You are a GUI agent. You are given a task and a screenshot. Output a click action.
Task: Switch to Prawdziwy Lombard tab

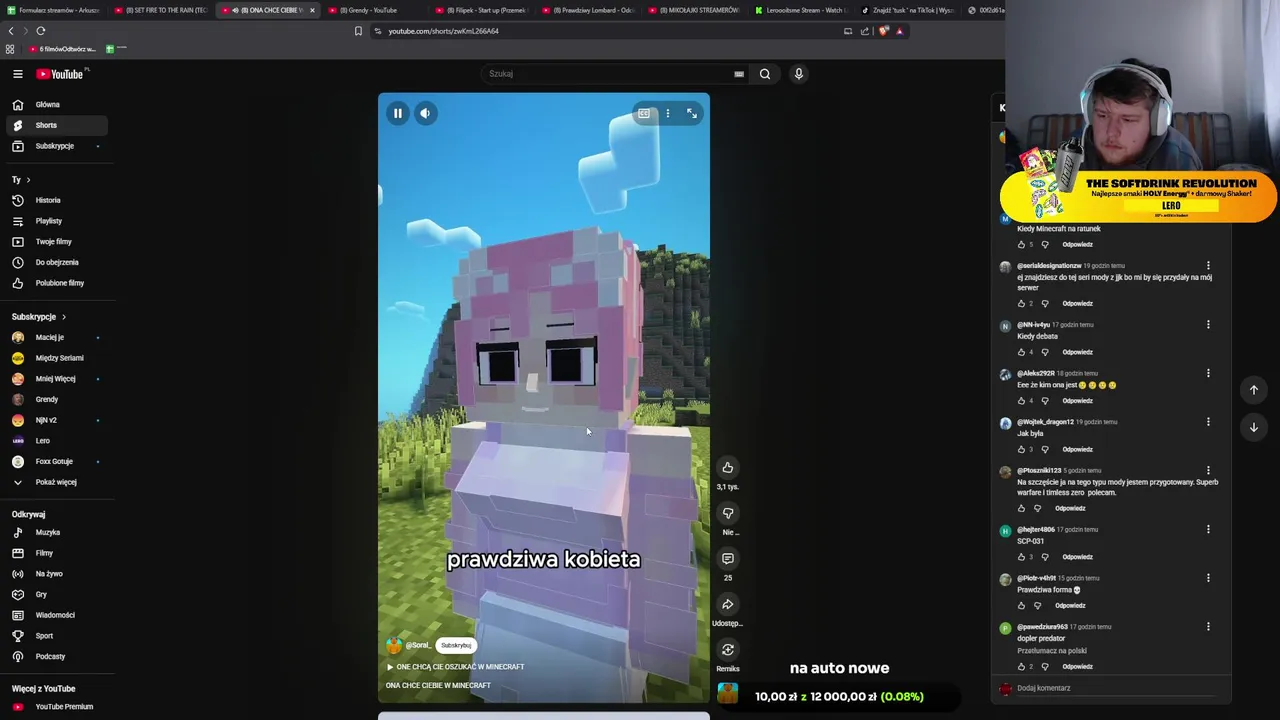590,10
